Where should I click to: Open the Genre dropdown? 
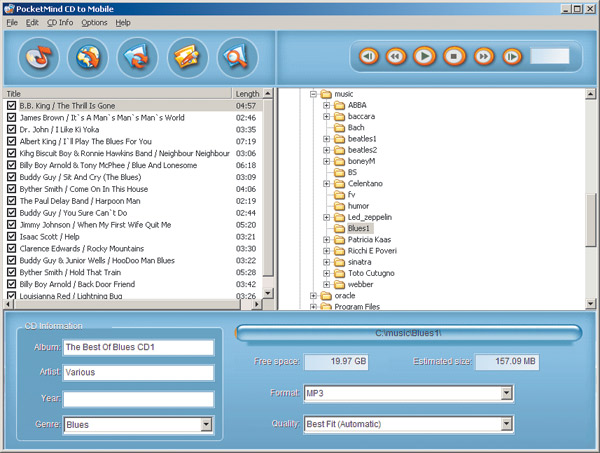click(206, 425)
